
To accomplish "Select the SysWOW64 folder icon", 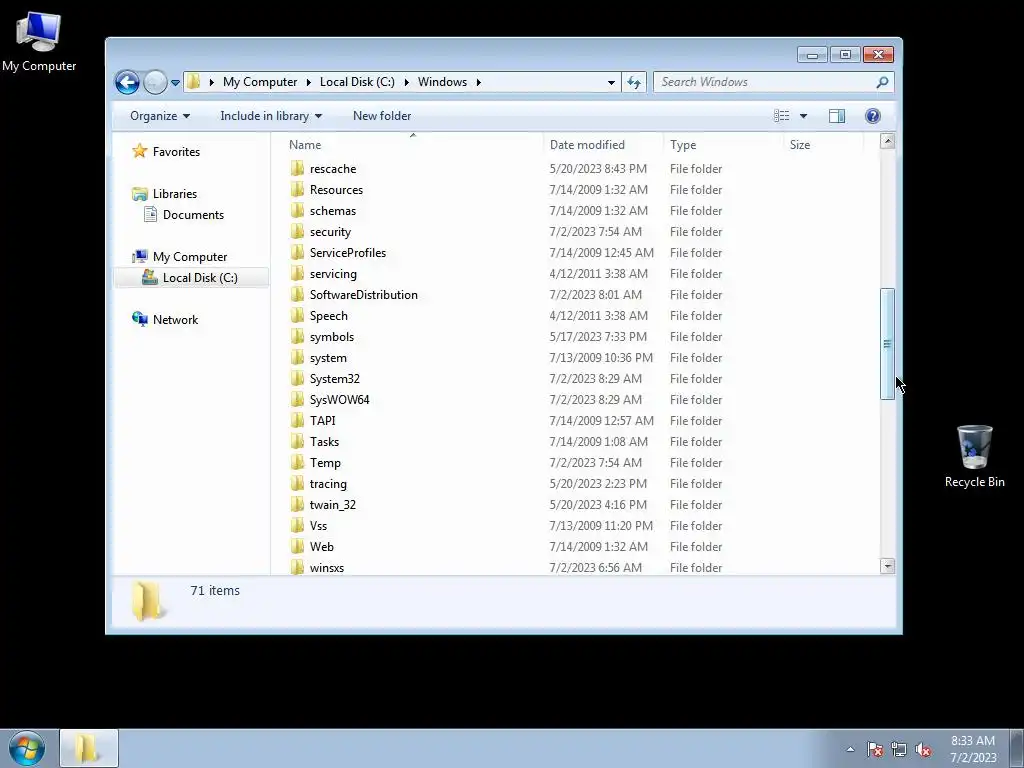I will [297, 399].
